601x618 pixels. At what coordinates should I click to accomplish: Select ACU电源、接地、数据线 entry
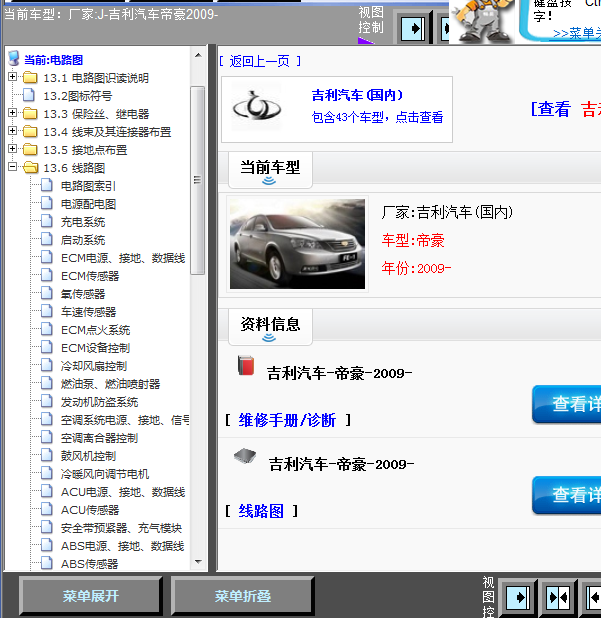tap(123, 492)
